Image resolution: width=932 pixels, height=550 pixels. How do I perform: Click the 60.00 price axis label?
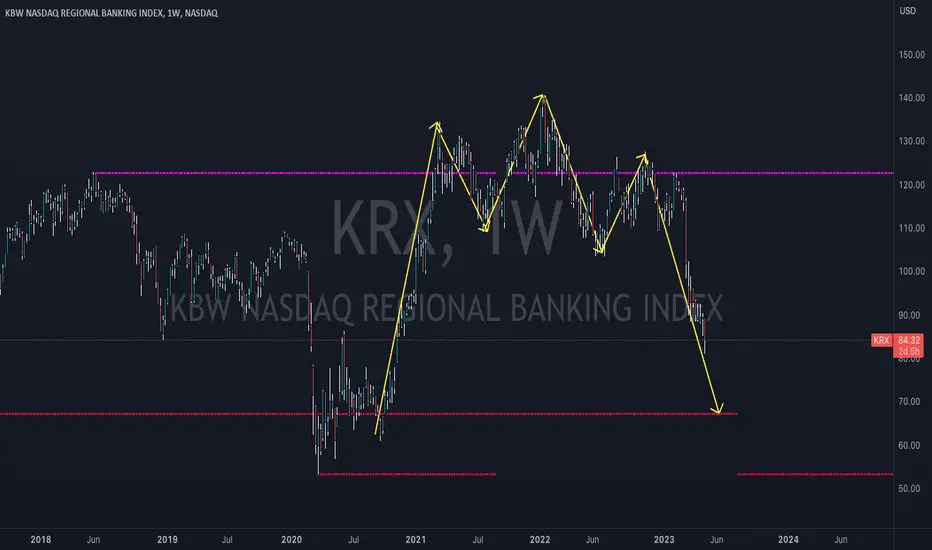[909, 445]
